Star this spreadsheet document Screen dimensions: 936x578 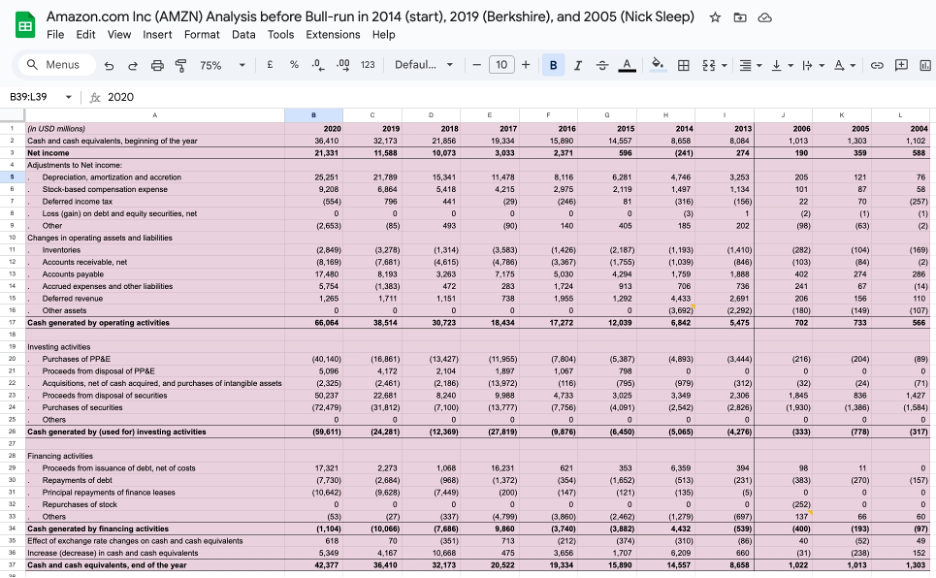715,17
